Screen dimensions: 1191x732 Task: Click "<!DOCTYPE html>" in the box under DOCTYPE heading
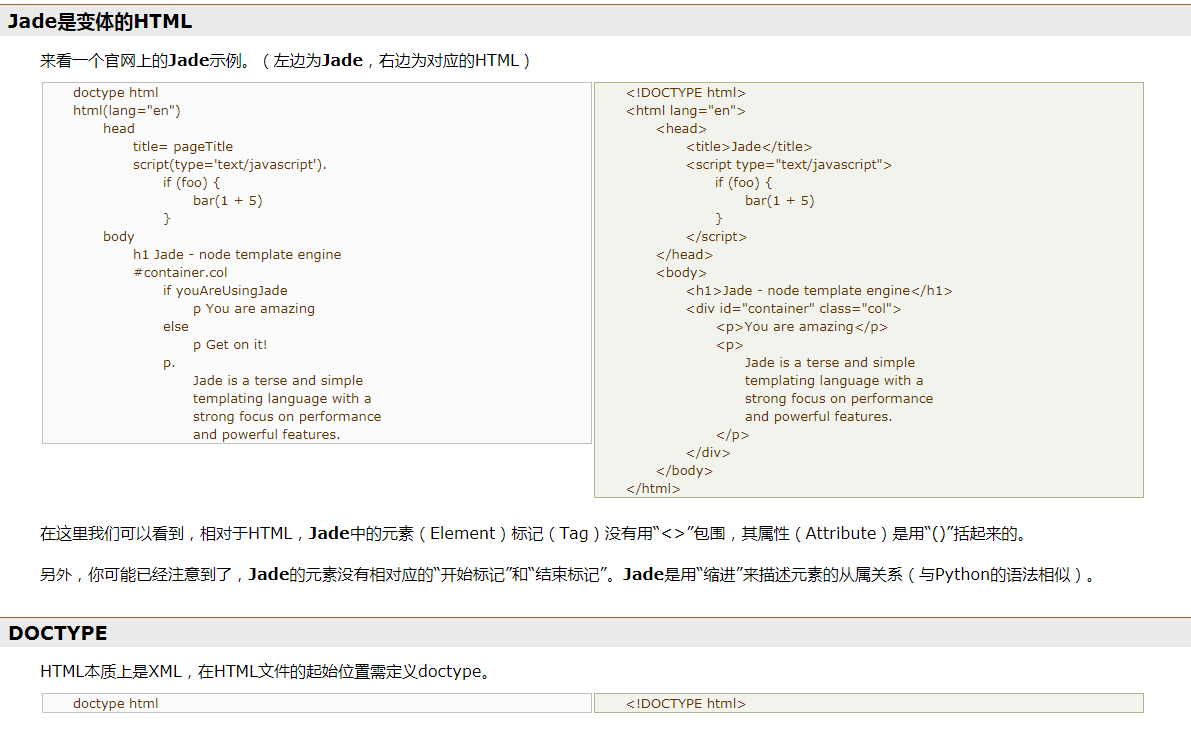[685, 704]
